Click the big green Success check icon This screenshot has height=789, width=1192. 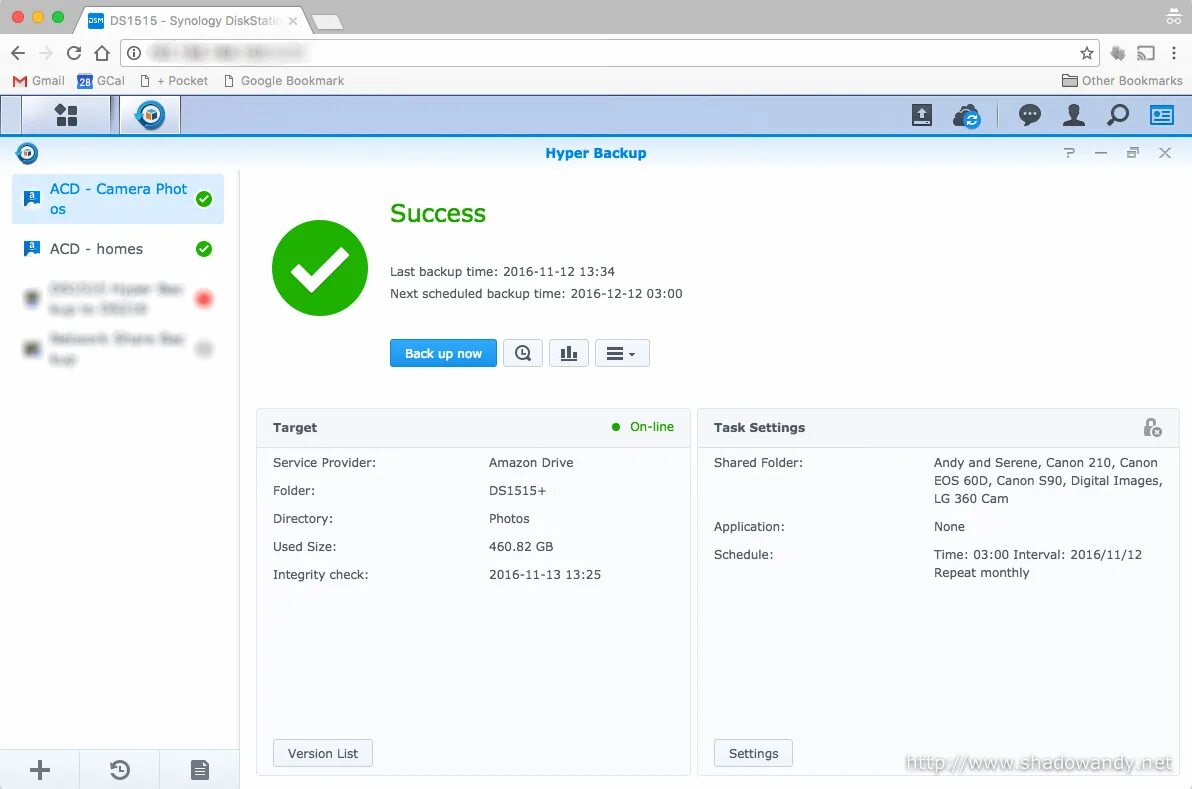320,268
